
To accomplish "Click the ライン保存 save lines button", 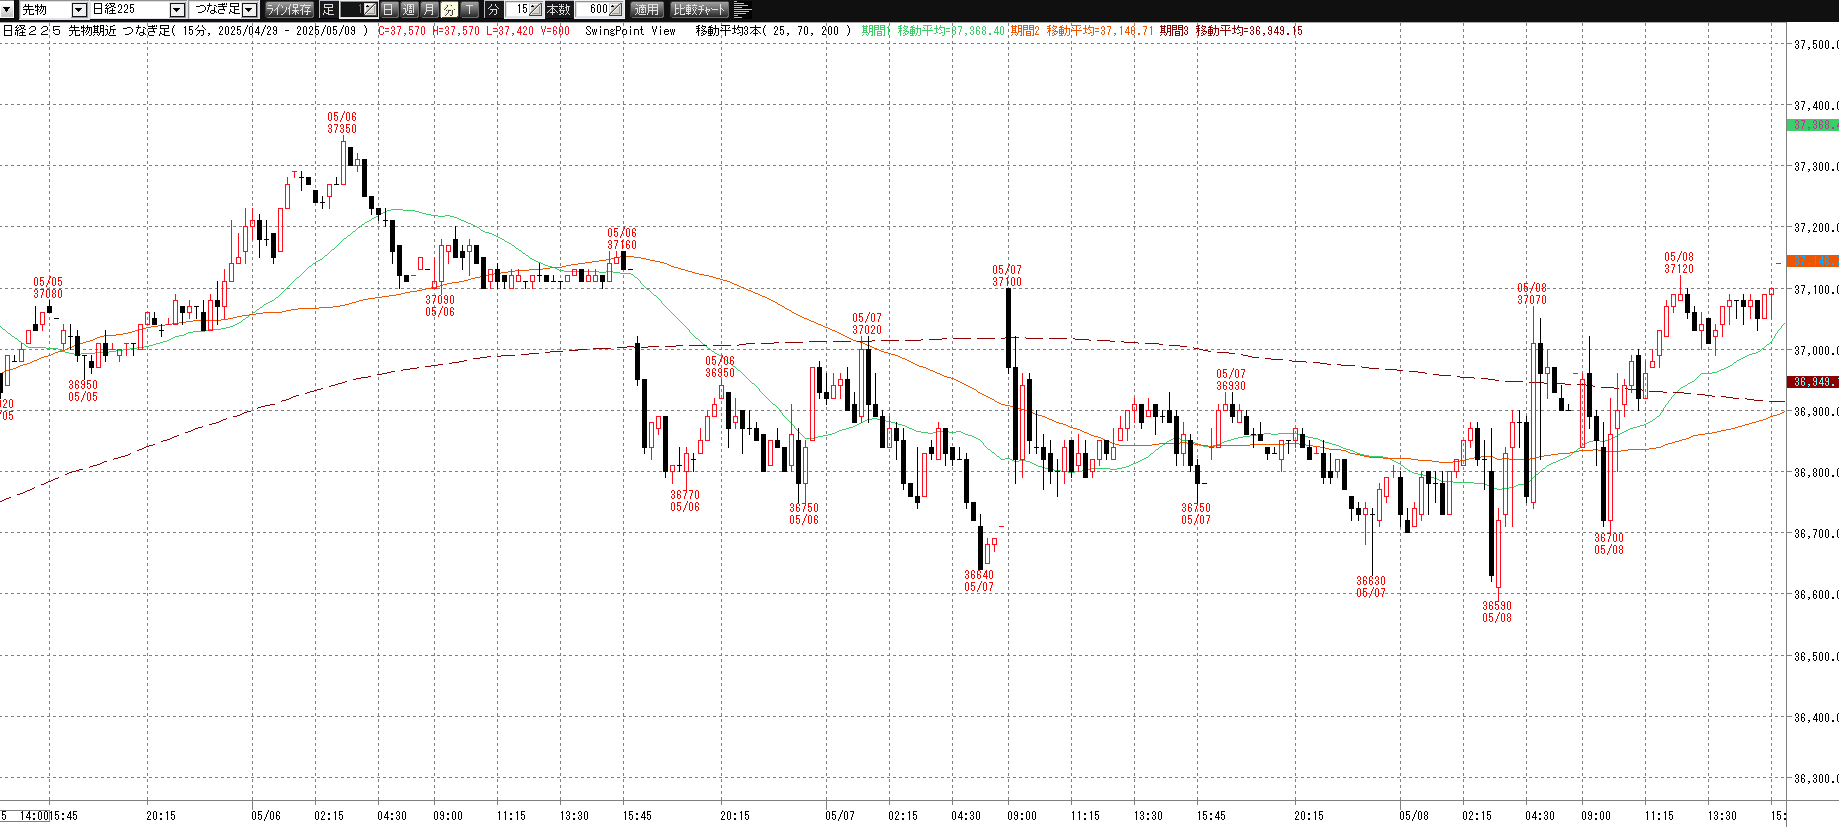I will tap(289, 10).
